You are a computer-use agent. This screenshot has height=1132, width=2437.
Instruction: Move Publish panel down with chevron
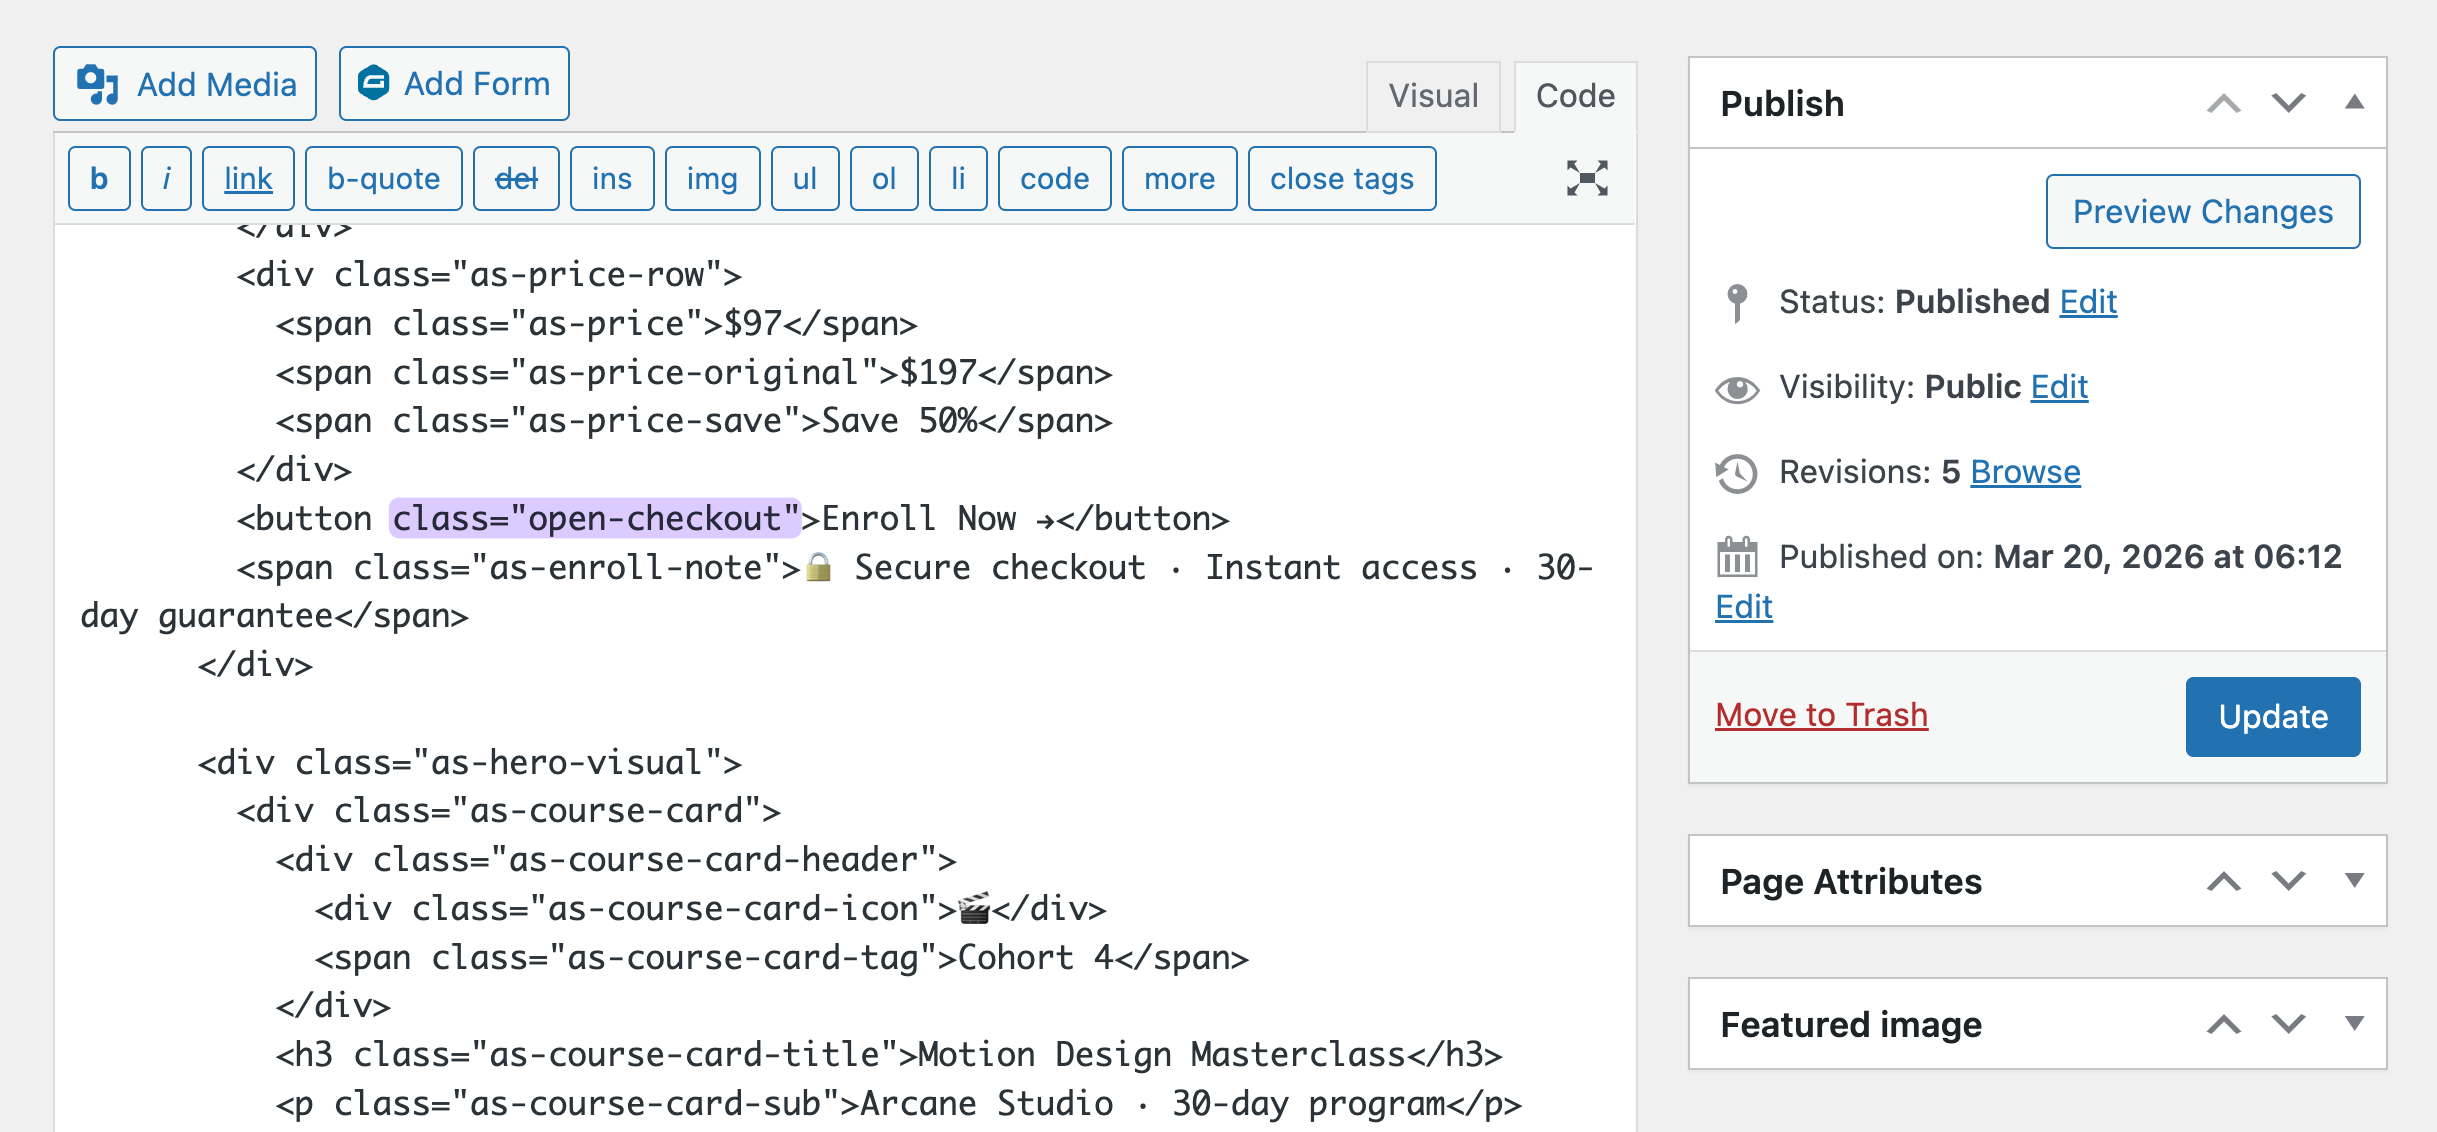click(2288, 102)
